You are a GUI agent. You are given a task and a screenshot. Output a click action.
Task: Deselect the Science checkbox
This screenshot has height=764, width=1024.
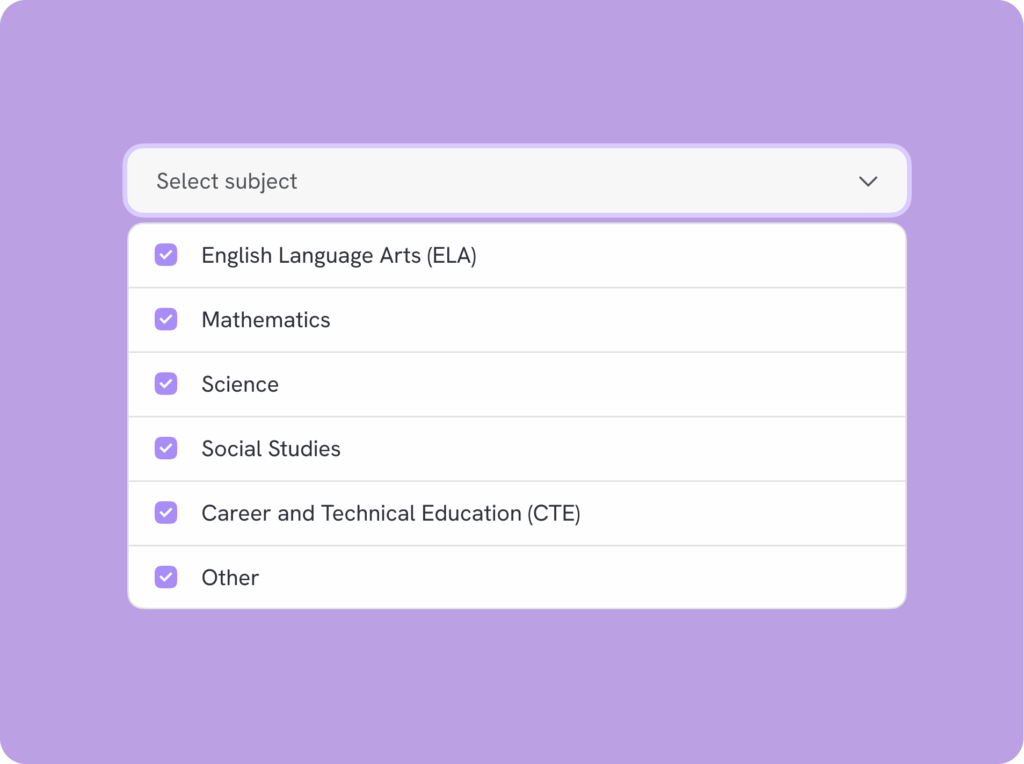click(x=166, y=384)
